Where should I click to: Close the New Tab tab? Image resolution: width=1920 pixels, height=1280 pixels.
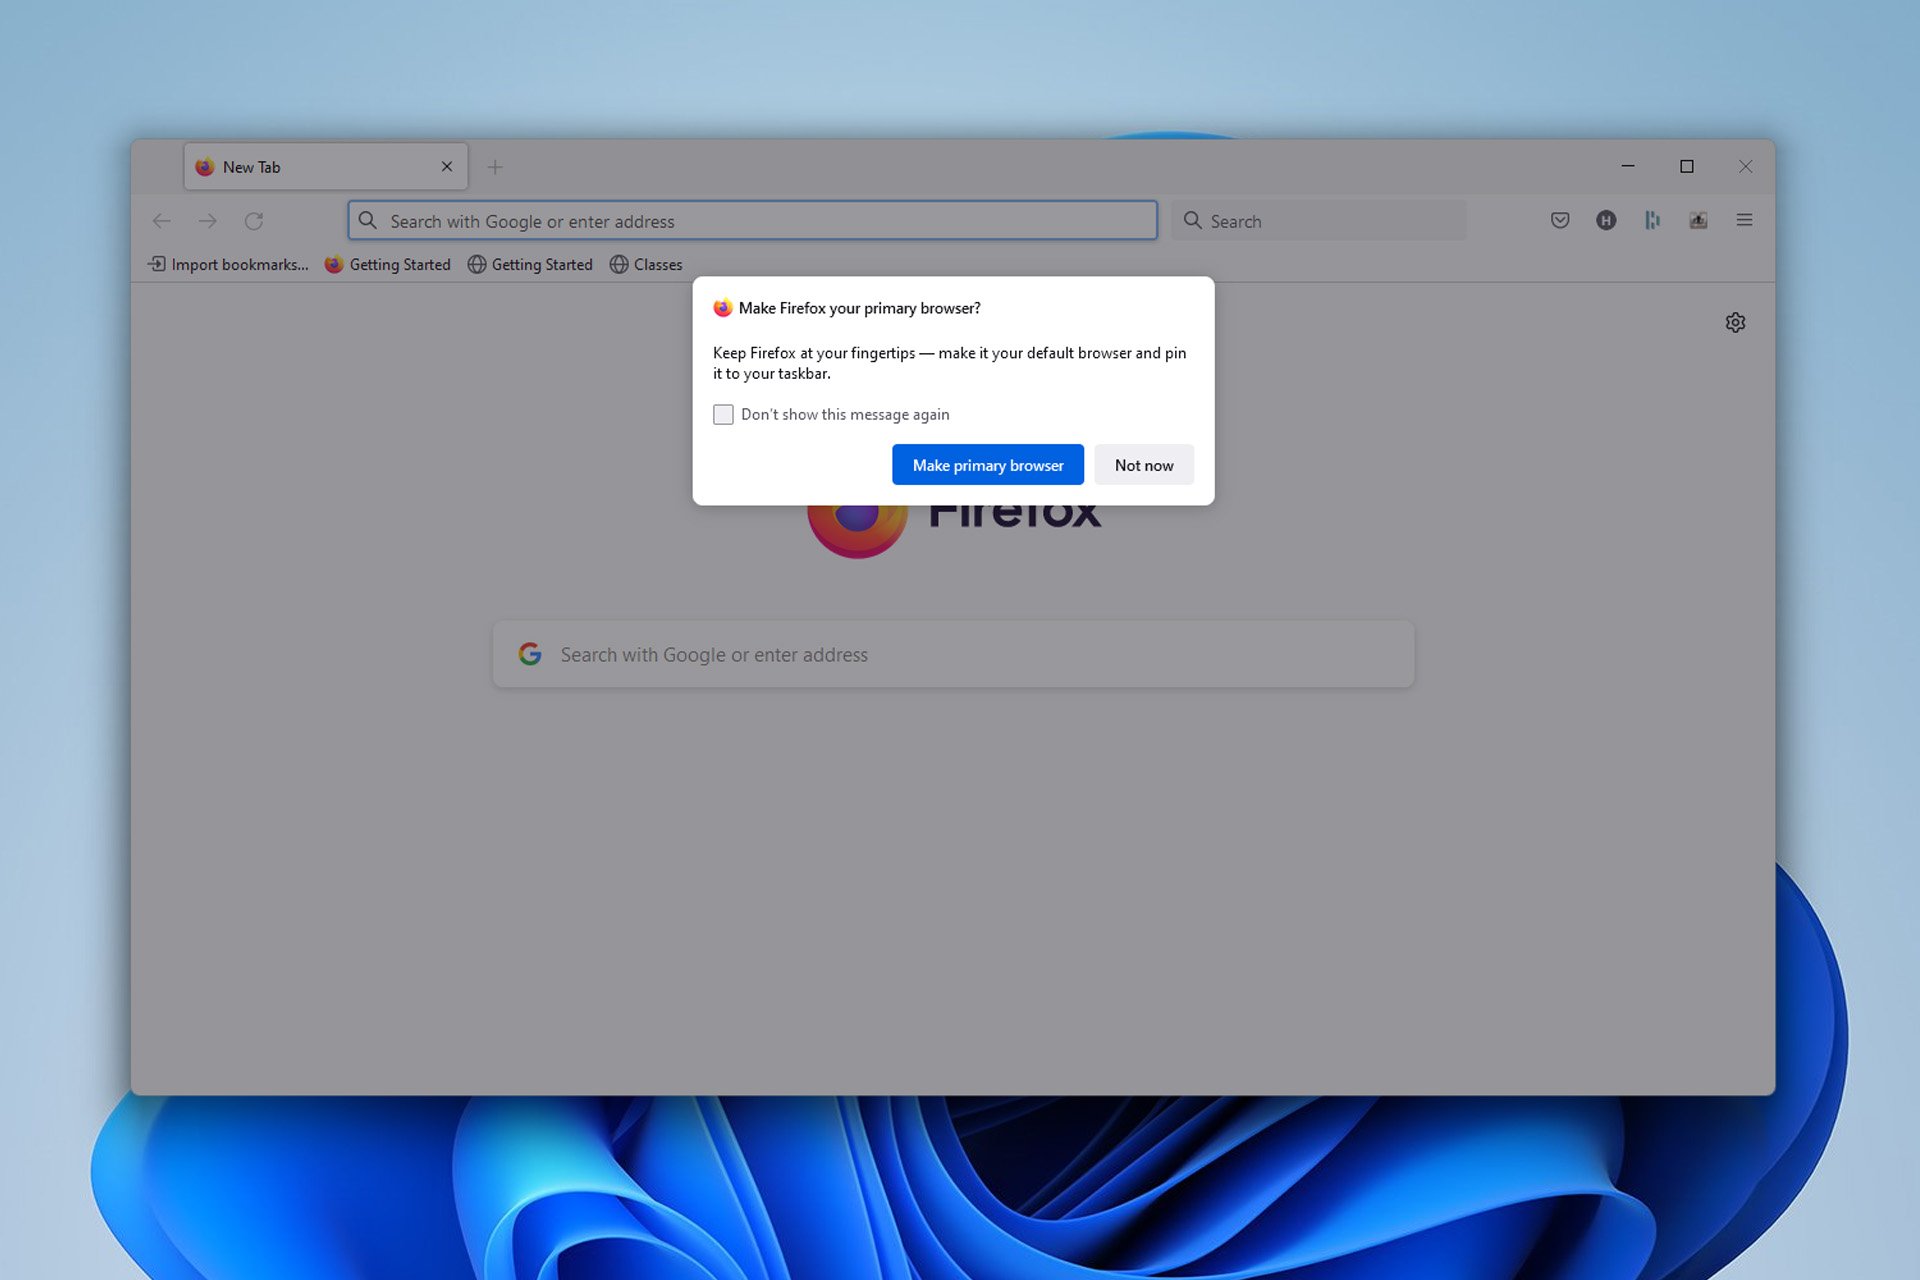[447, 167]
